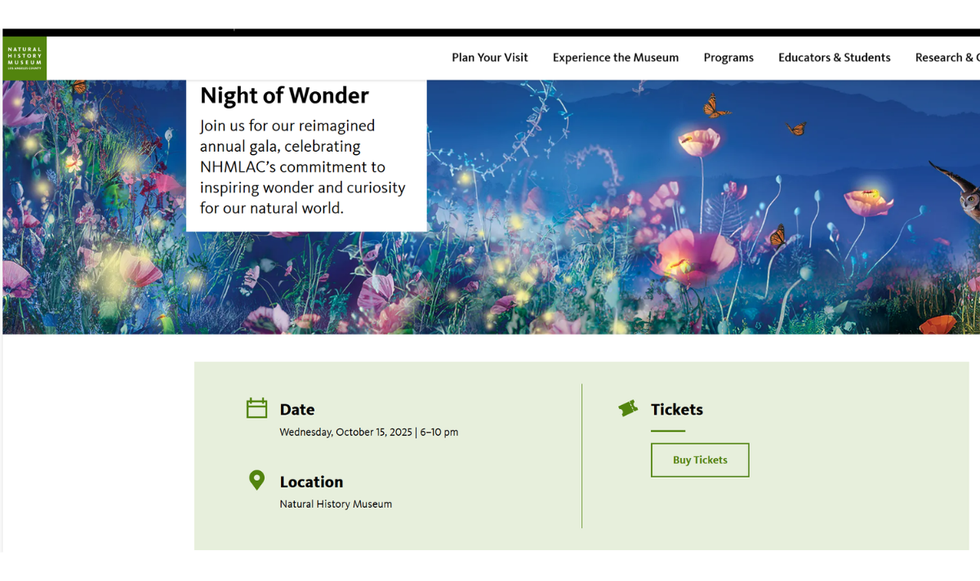The width and height of the screenshot is (980, 581).
Task: Open the partially visible Research menu item
Action: 946,58
